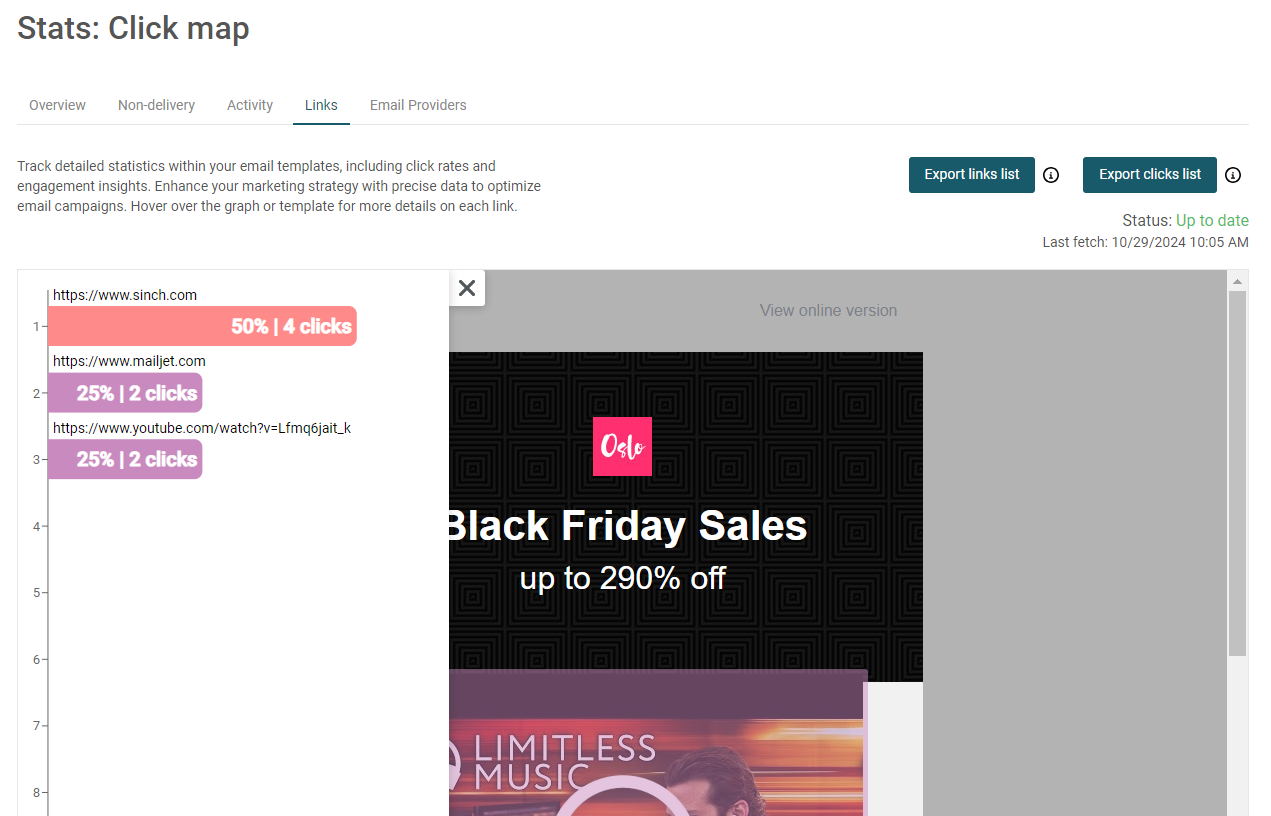This screenshot has height=816, width=1271.
Task: Click the Black Friday Sales heading
Action: point(627,526)
